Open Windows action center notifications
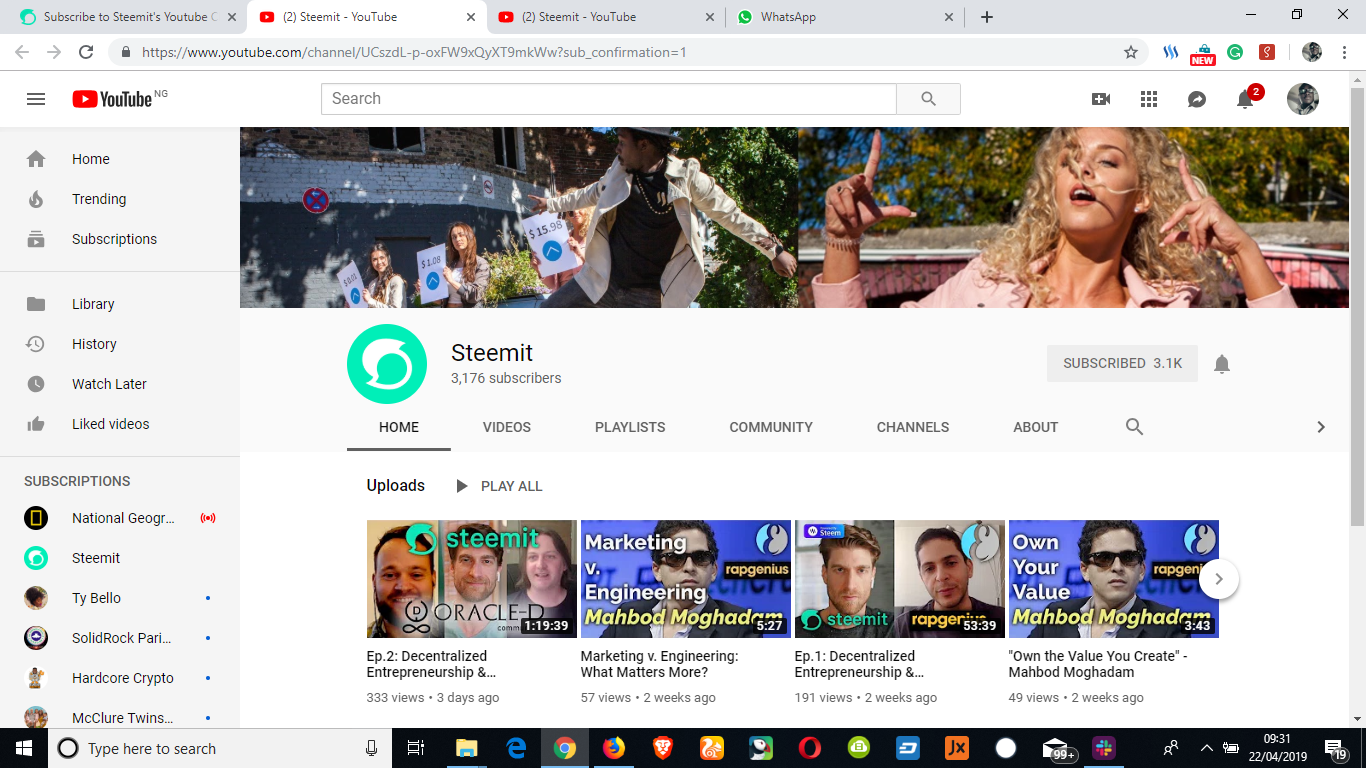1366x768 pixels. tap(1336, 748)
